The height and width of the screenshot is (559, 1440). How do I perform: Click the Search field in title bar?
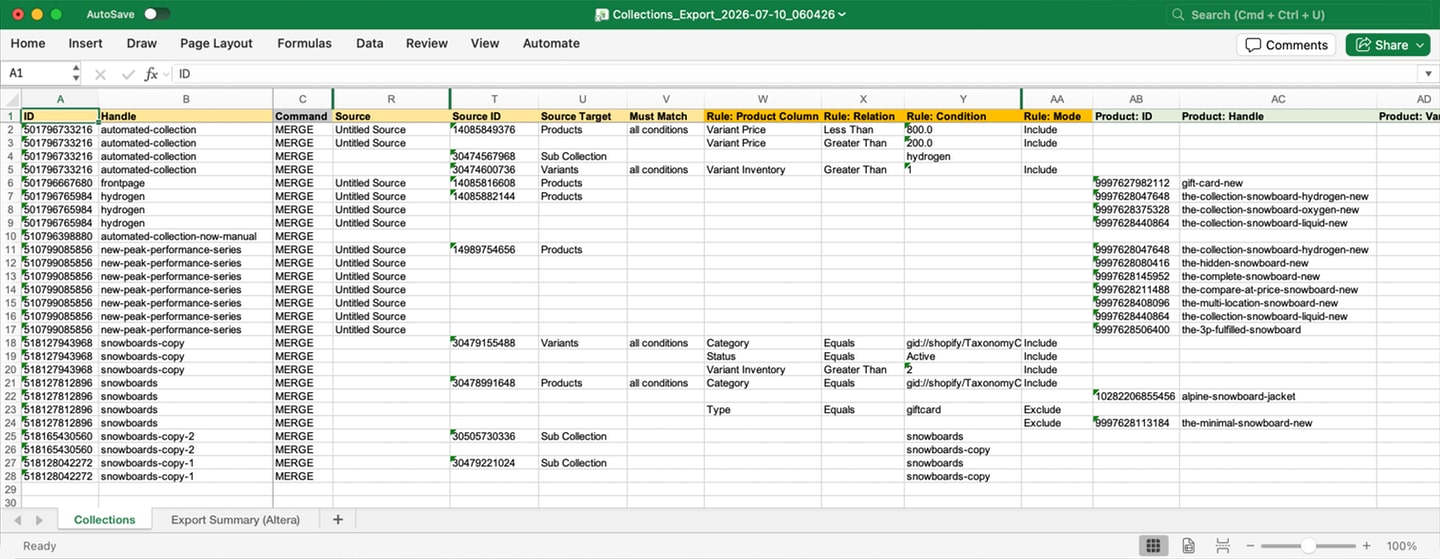tap(1299, 15)
